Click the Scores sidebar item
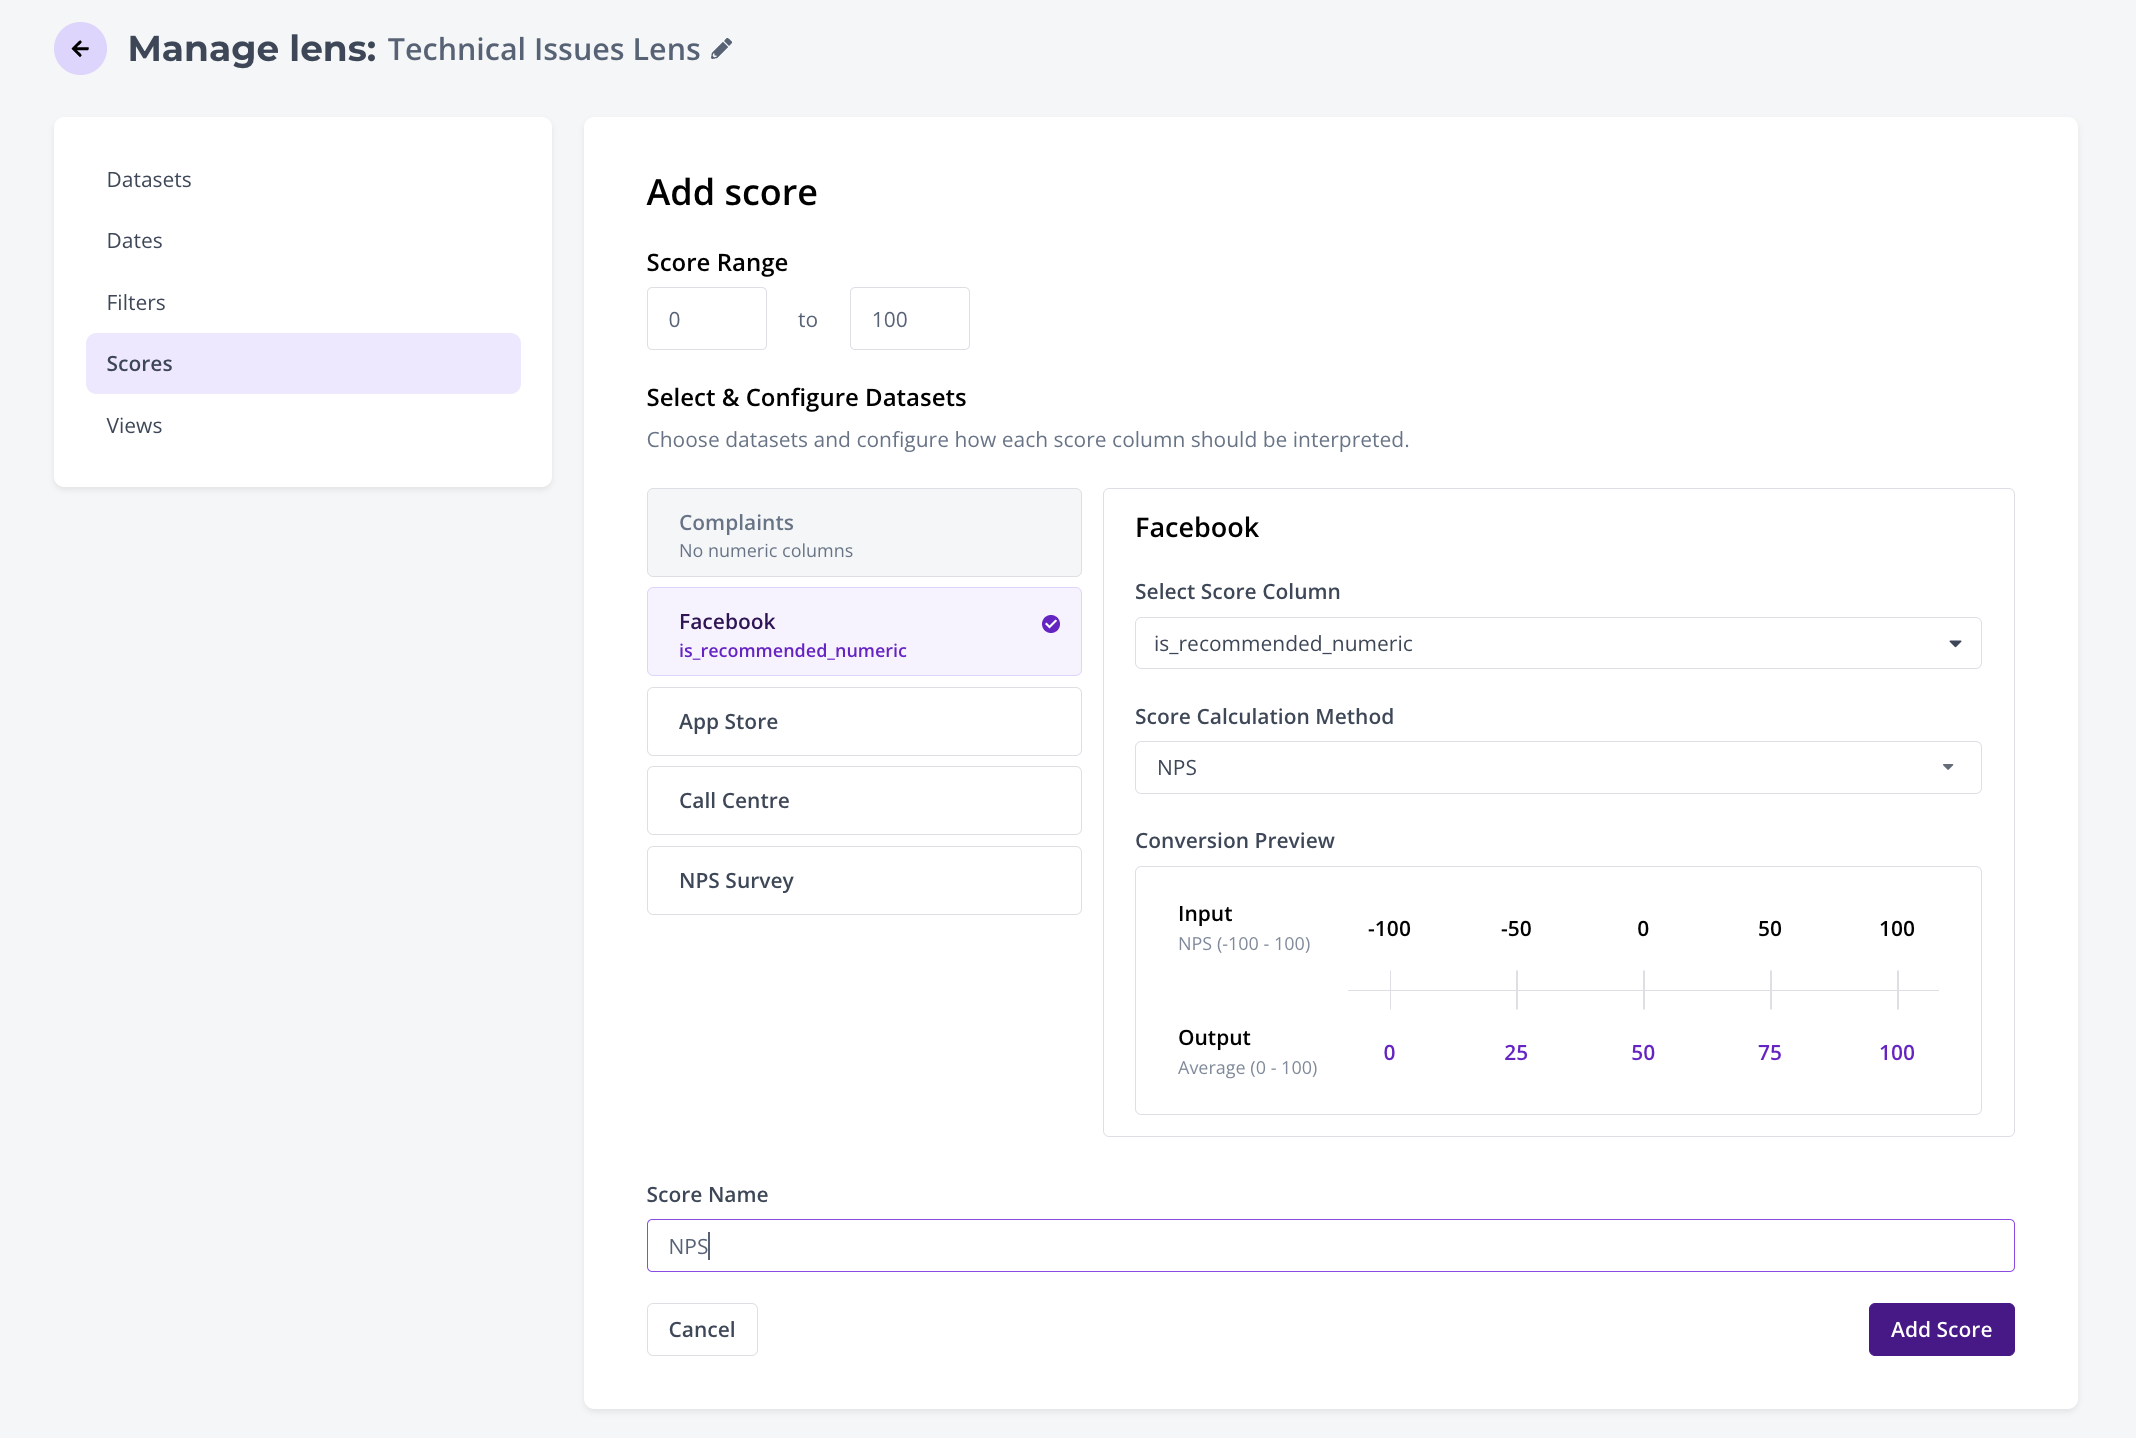 302,363
